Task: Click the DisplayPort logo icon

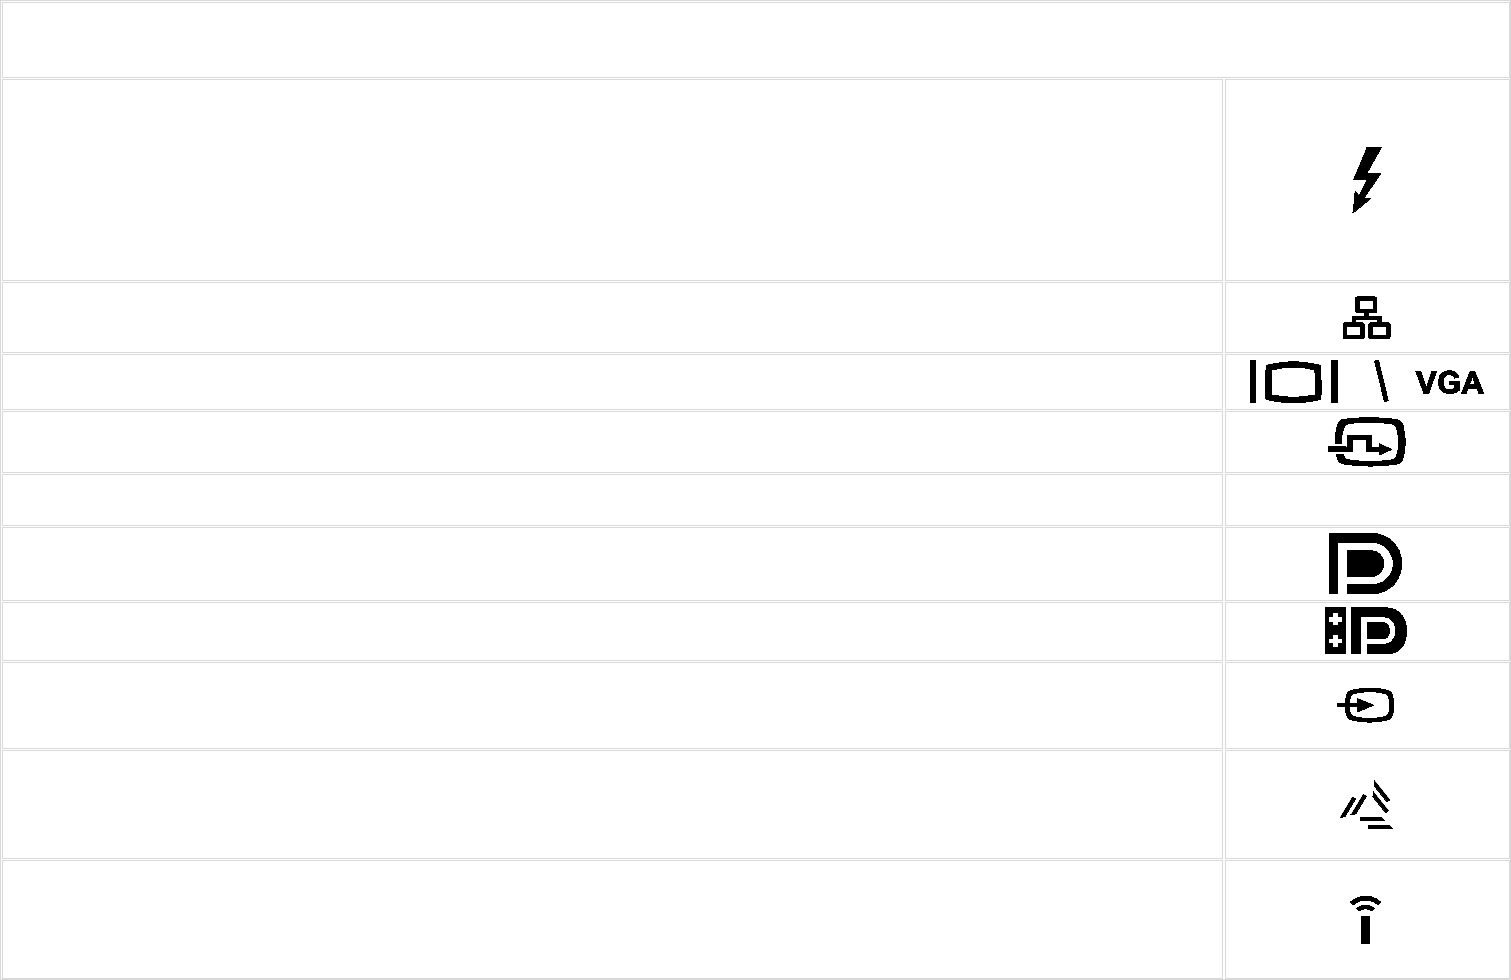Action: click(x=1365, y=564)
